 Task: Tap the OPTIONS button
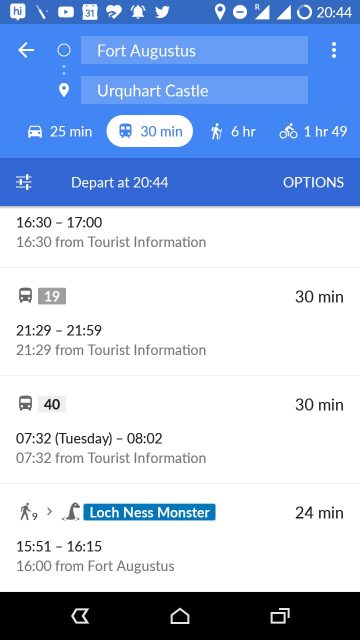[x=313, y=182]
